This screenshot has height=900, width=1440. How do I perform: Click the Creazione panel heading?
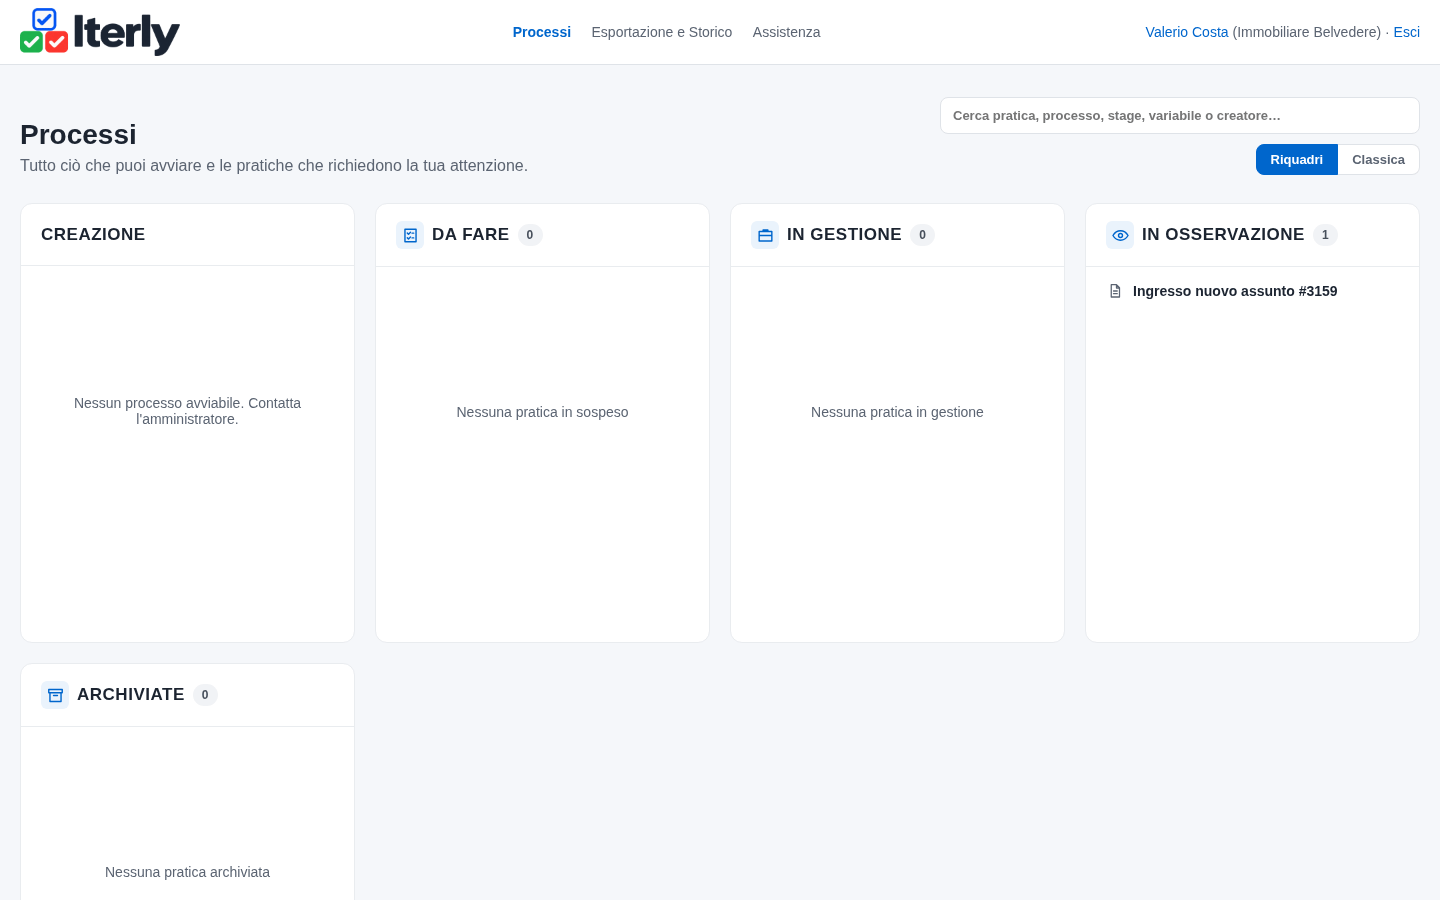pyautogui.click(x=93, y=234)
